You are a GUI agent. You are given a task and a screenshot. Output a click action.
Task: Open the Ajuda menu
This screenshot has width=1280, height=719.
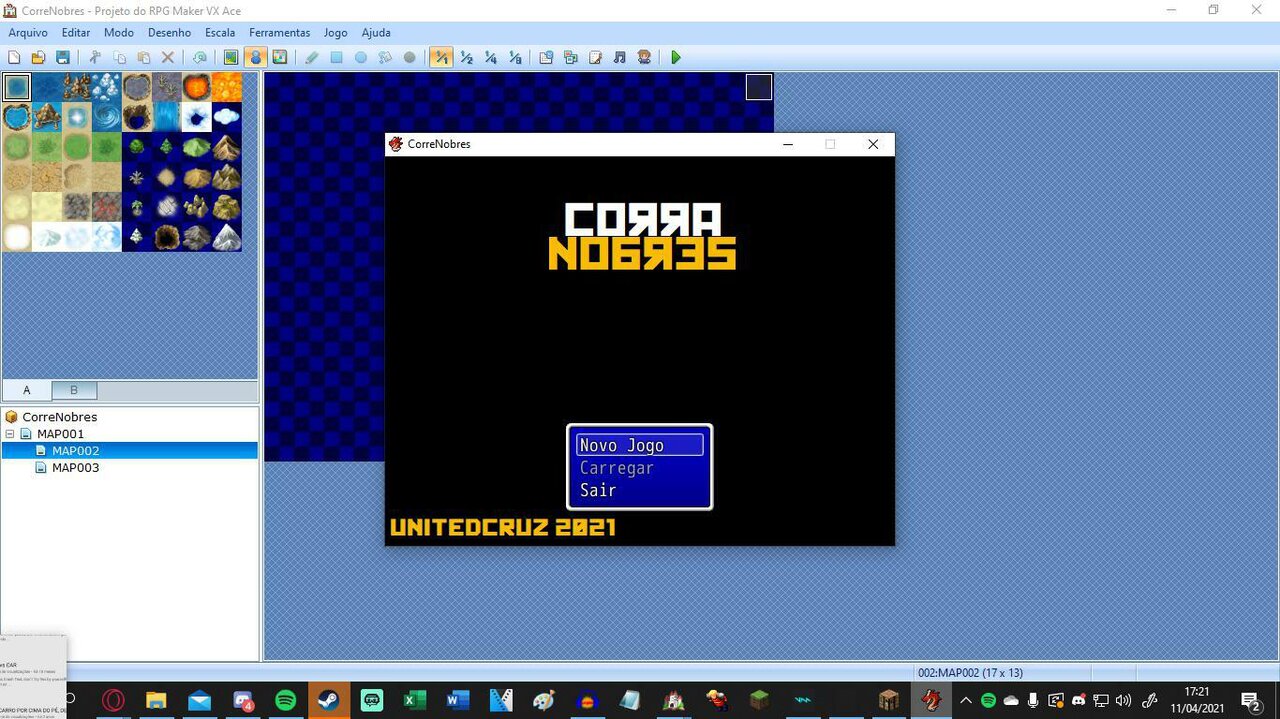(376, 33)
